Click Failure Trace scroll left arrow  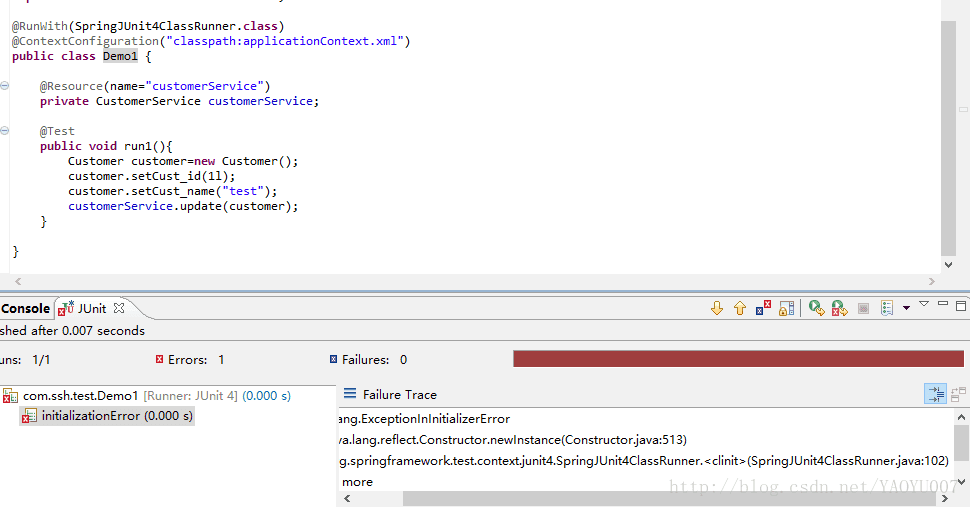pos(347,498)
